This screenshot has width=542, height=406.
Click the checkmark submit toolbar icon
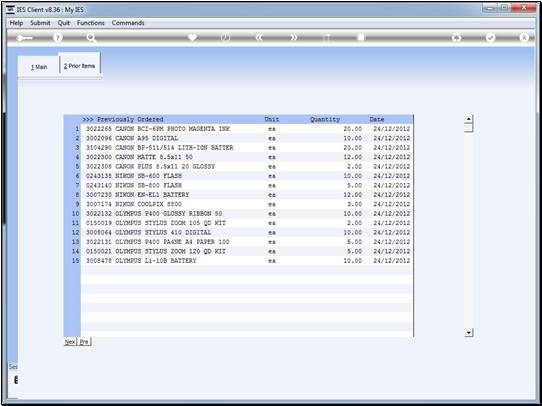coord(490,38)
